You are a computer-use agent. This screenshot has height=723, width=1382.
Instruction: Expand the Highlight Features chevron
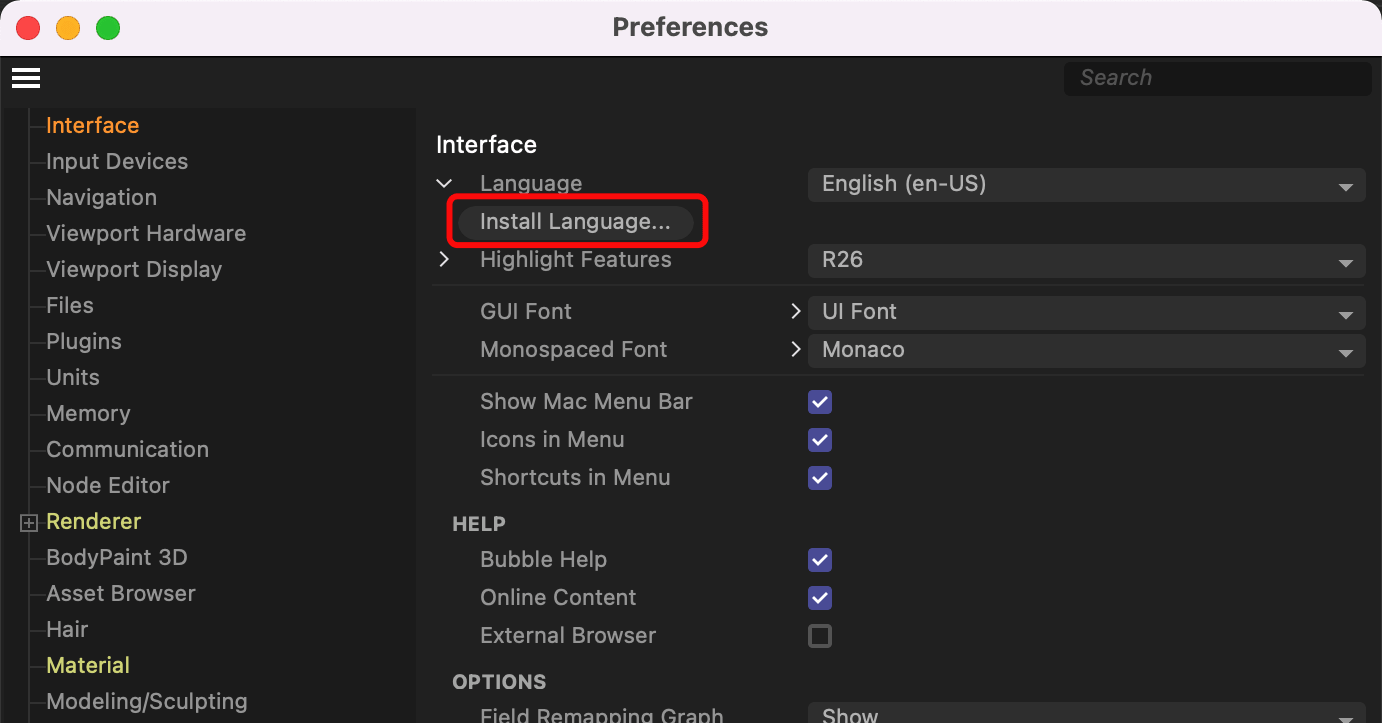pyautogui.click(x=445, y=260)
